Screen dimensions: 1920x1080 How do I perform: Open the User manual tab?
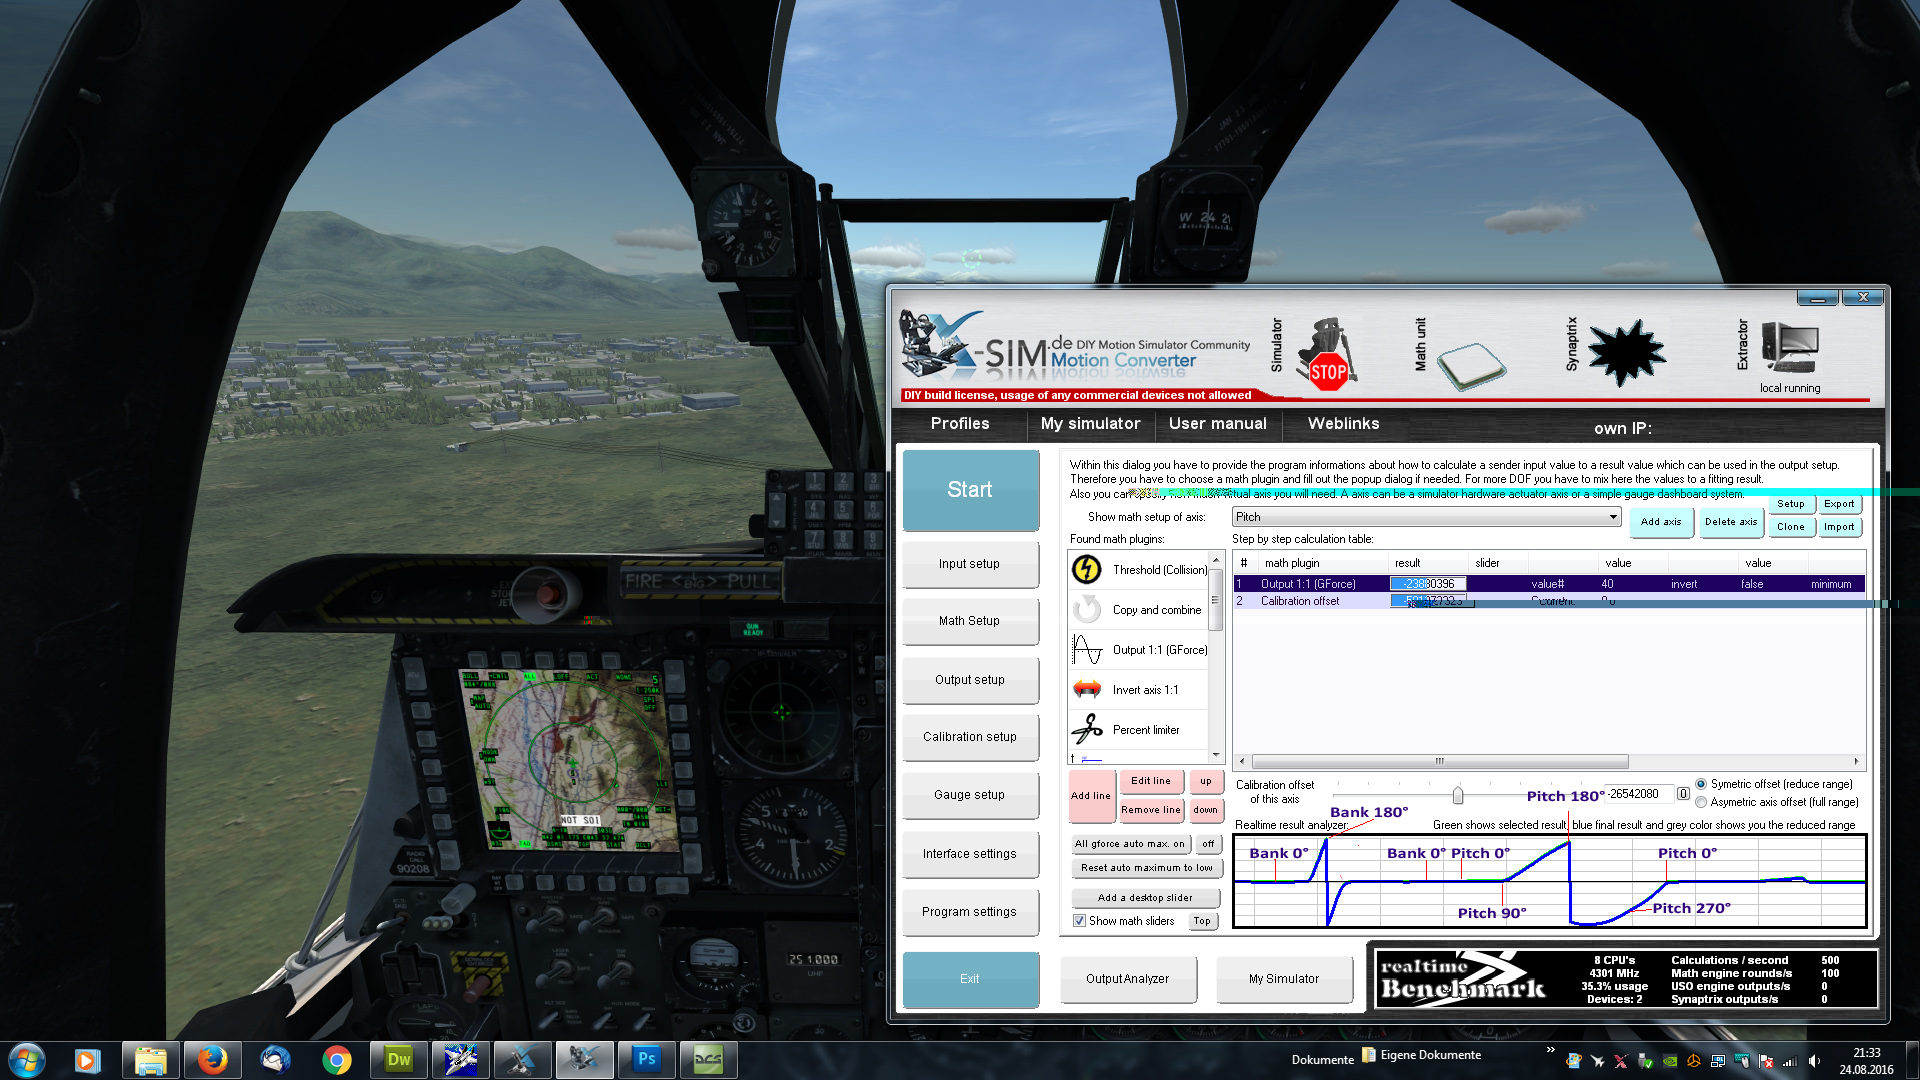click(1217, 424)
